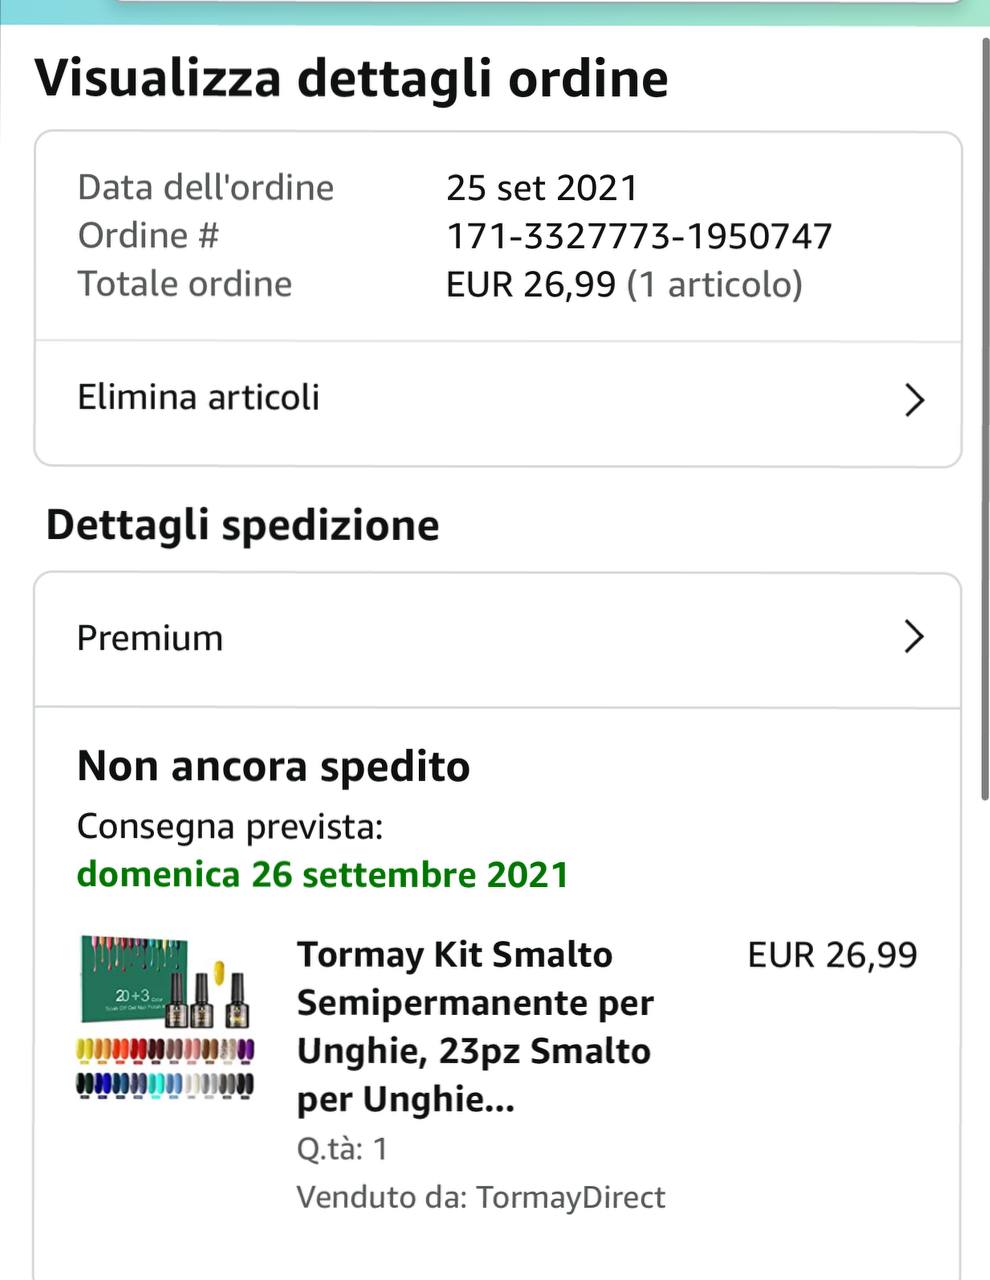
Task: Click the order number 171-3327773-1950747
Action: point(638,236)
